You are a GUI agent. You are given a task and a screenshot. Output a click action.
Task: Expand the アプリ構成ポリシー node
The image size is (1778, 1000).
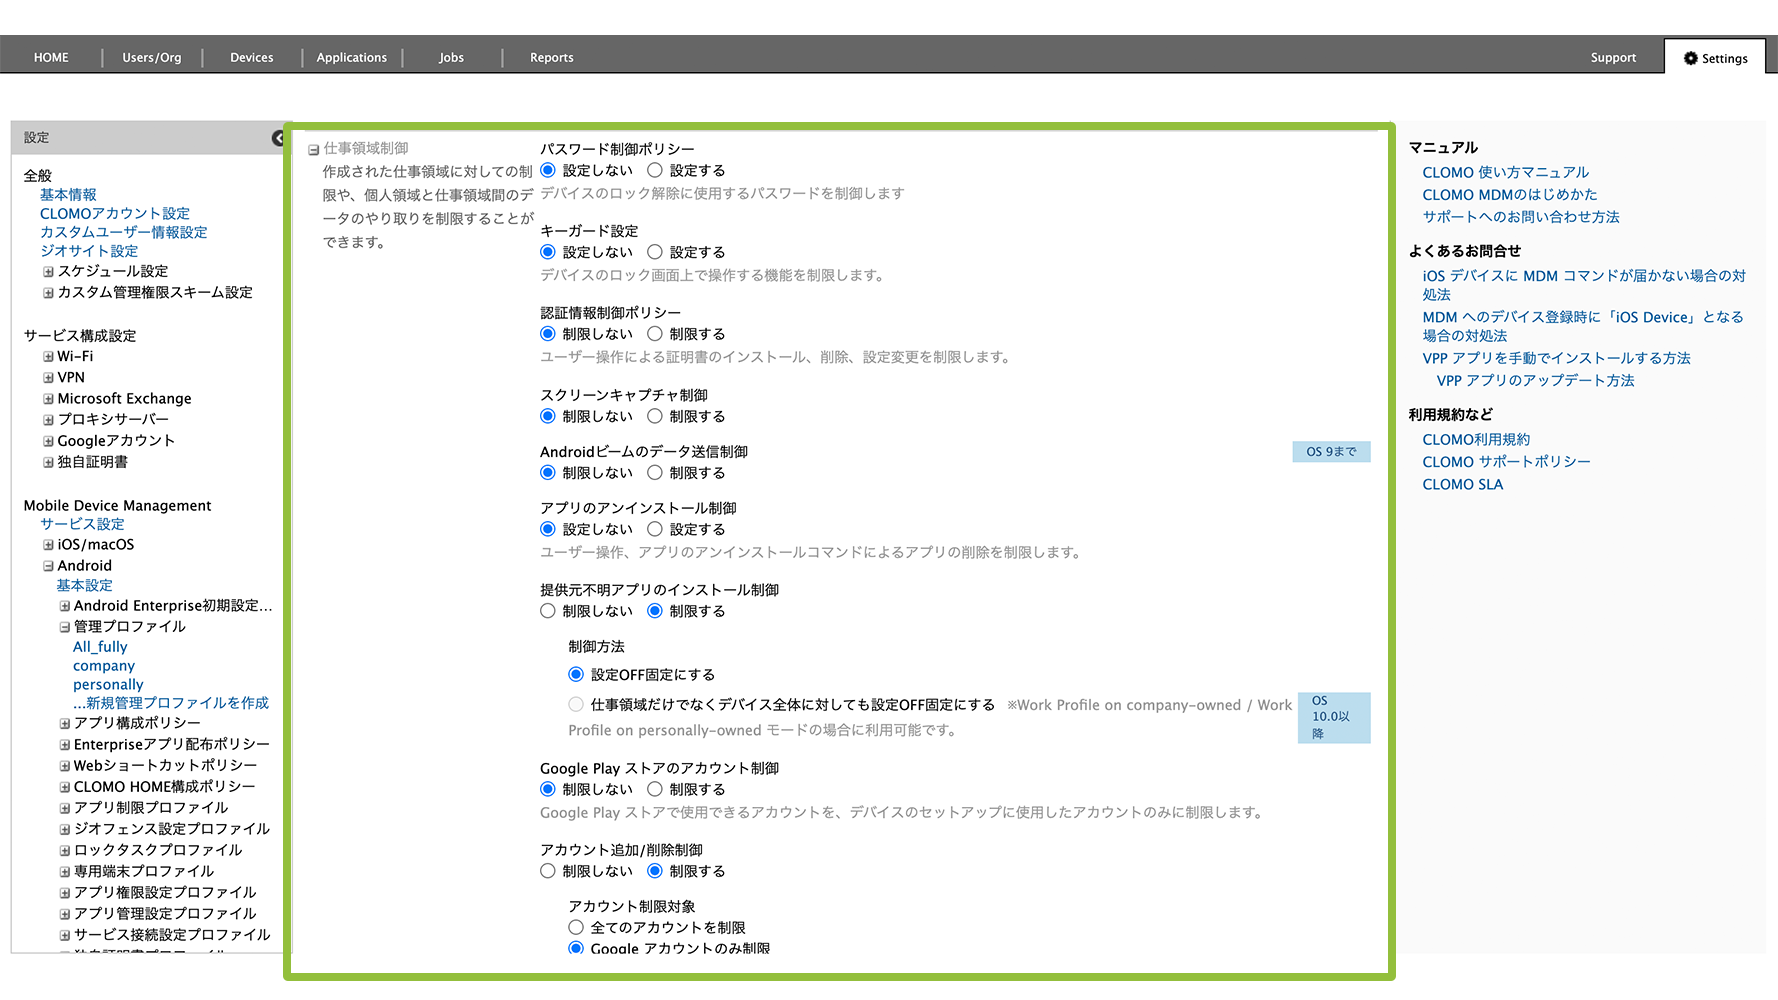click(x=64, y=723)
